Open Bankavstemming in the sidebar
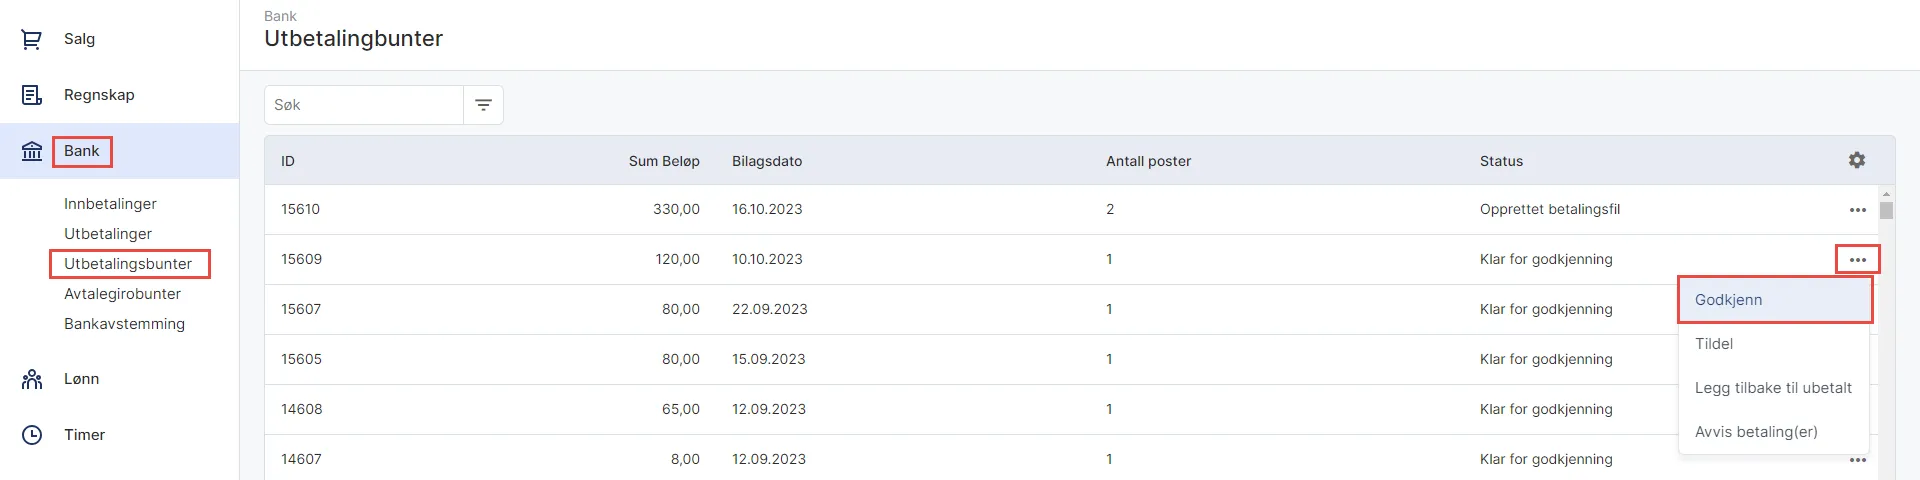This screenshot has height=480, width=1920. 124,324
